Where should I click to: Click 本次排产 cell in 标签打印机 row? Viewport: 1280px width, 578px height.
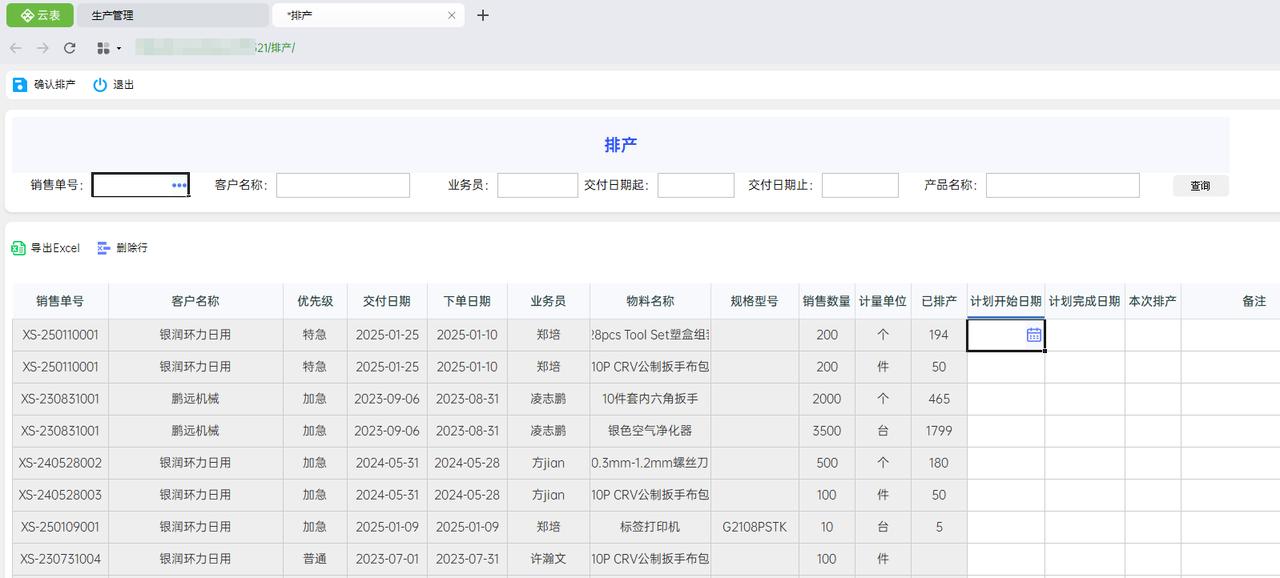pyautogui.click(x=1153, y=527)
